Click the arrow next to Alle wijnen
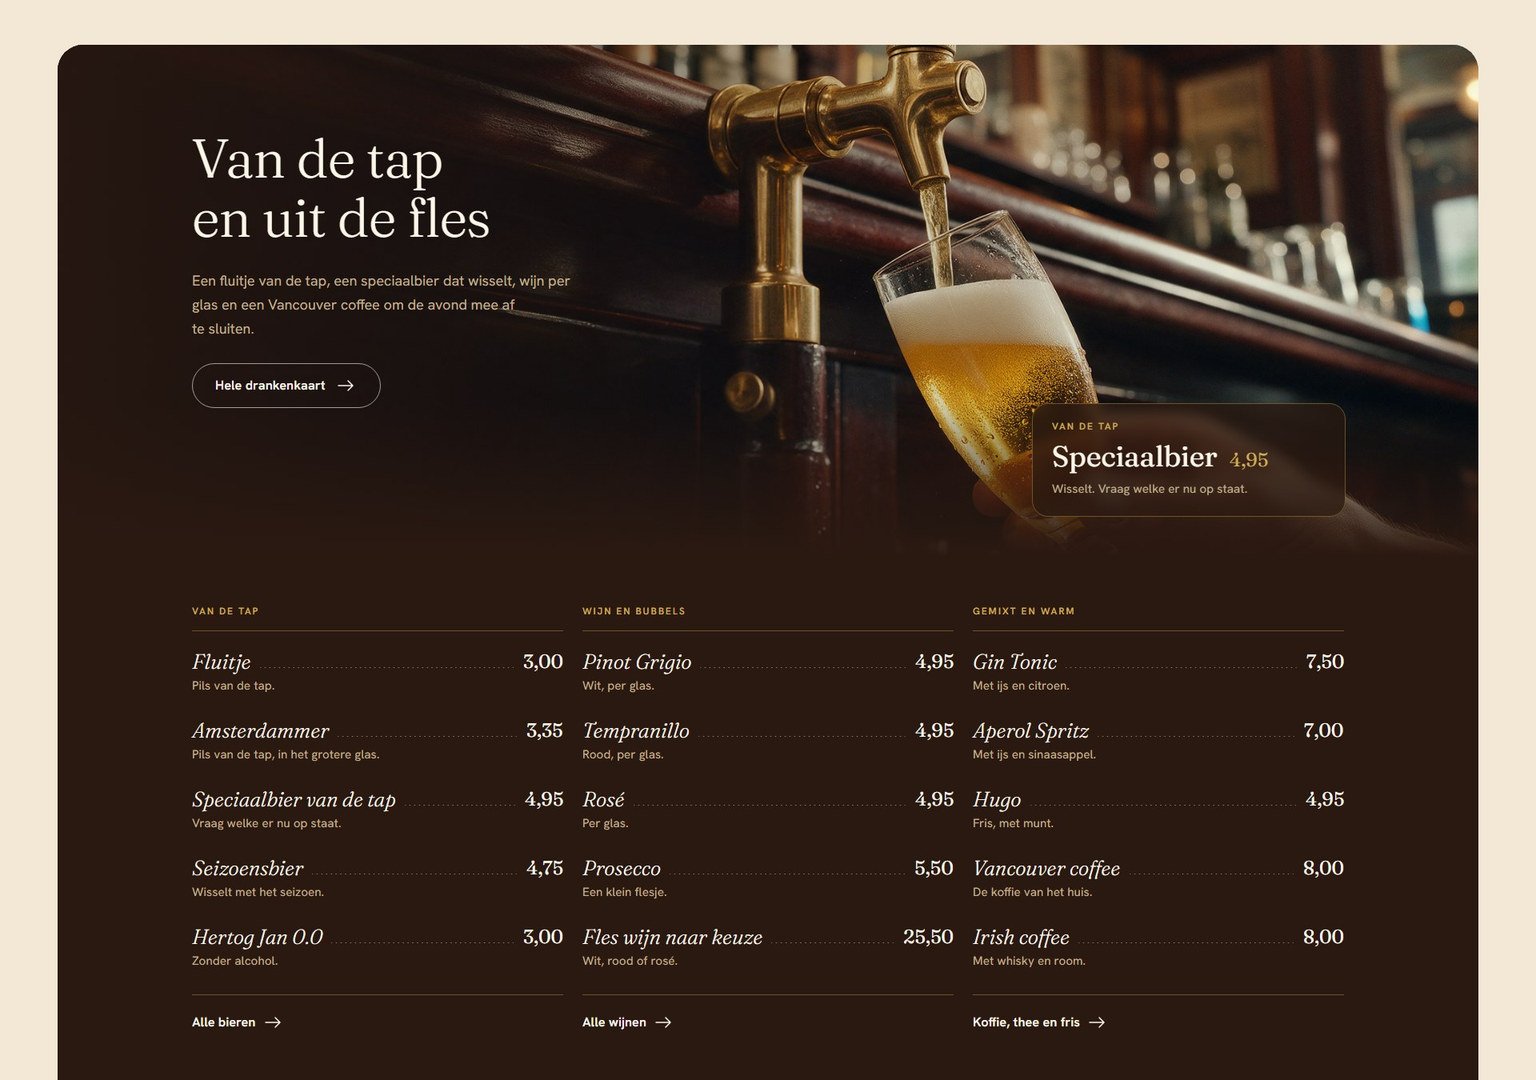The image size is (1536, 1080). tap(663, 1022)
